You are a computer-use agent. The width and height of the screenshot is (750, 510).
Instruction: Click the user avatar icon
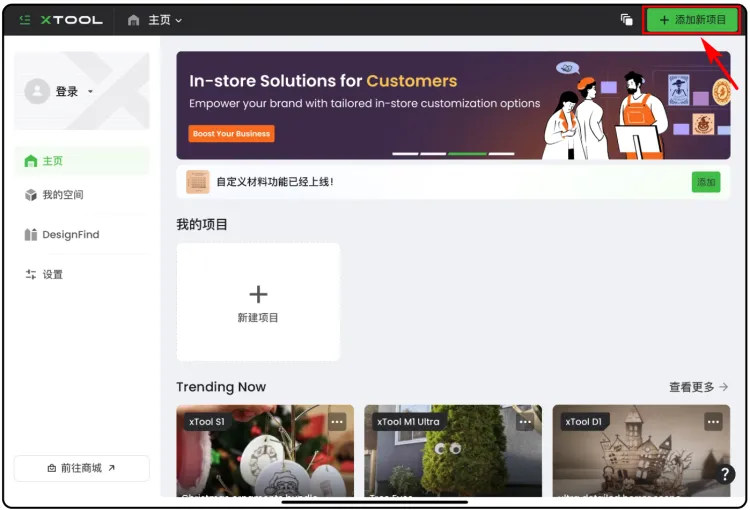point(37,91)
